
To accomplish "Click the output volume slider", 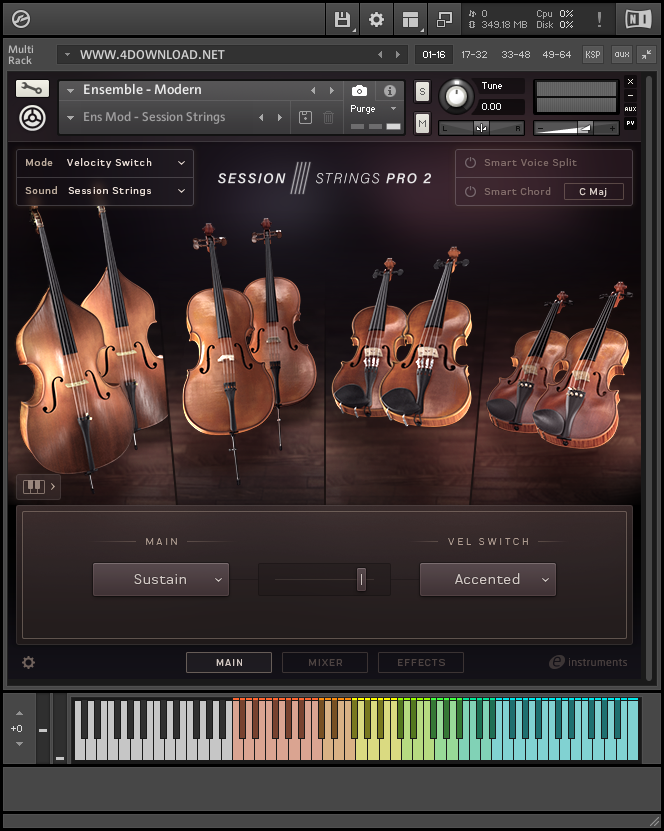I will point(576,128).
